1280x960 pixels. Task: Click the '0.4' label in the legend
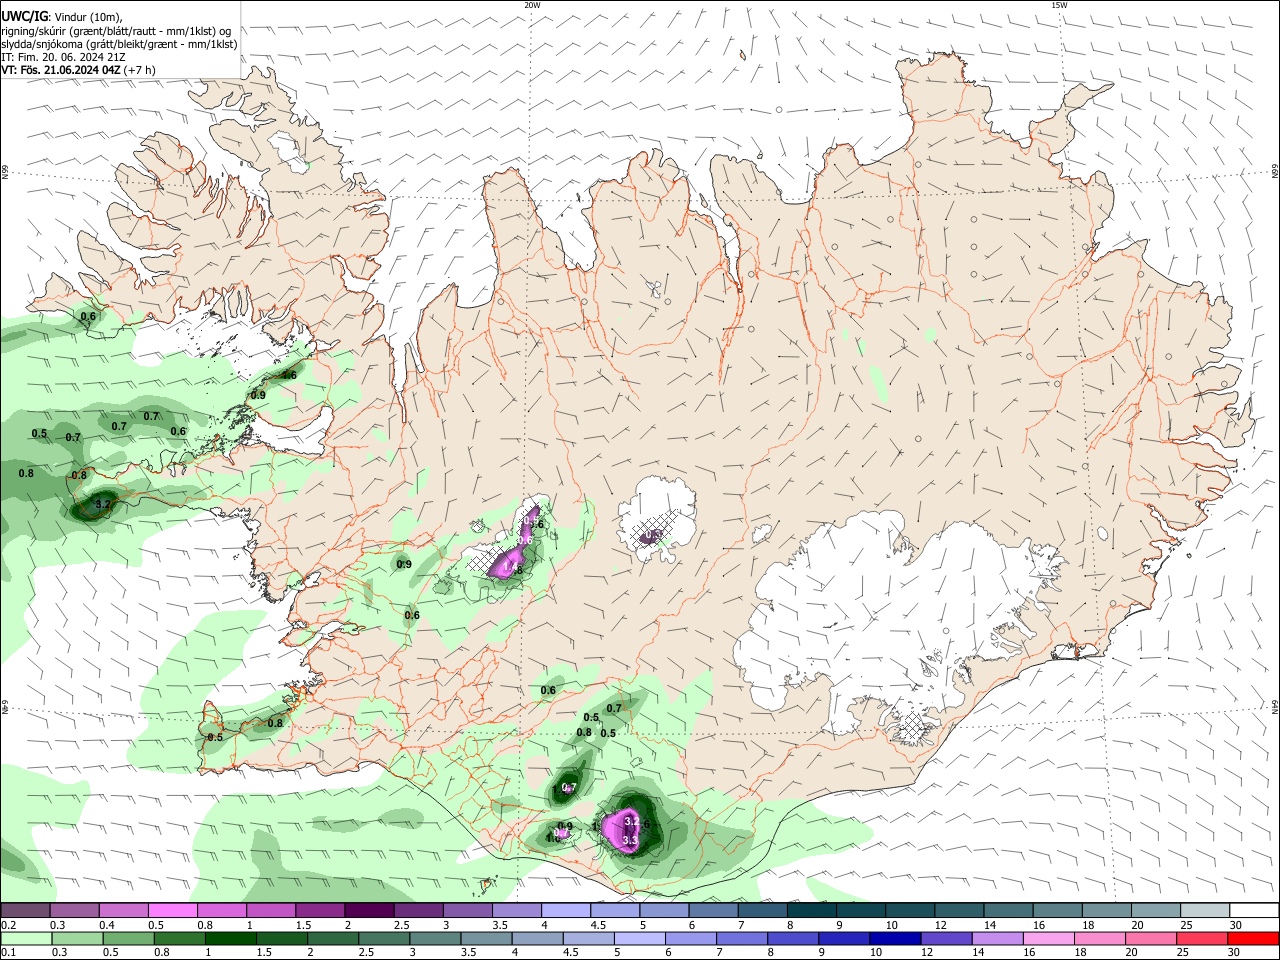107,925
